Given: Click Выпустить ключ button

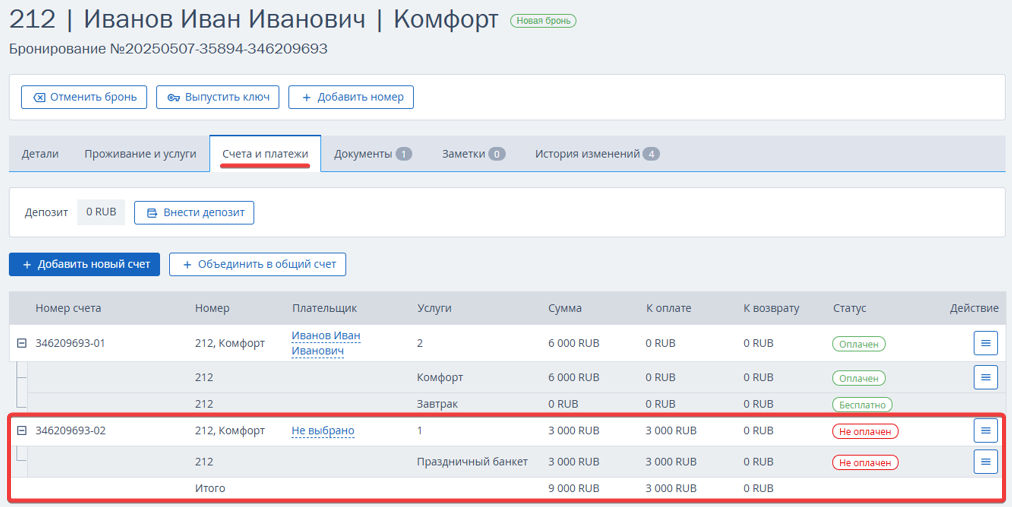Looking at the screenshot, I should coord(218,97).
